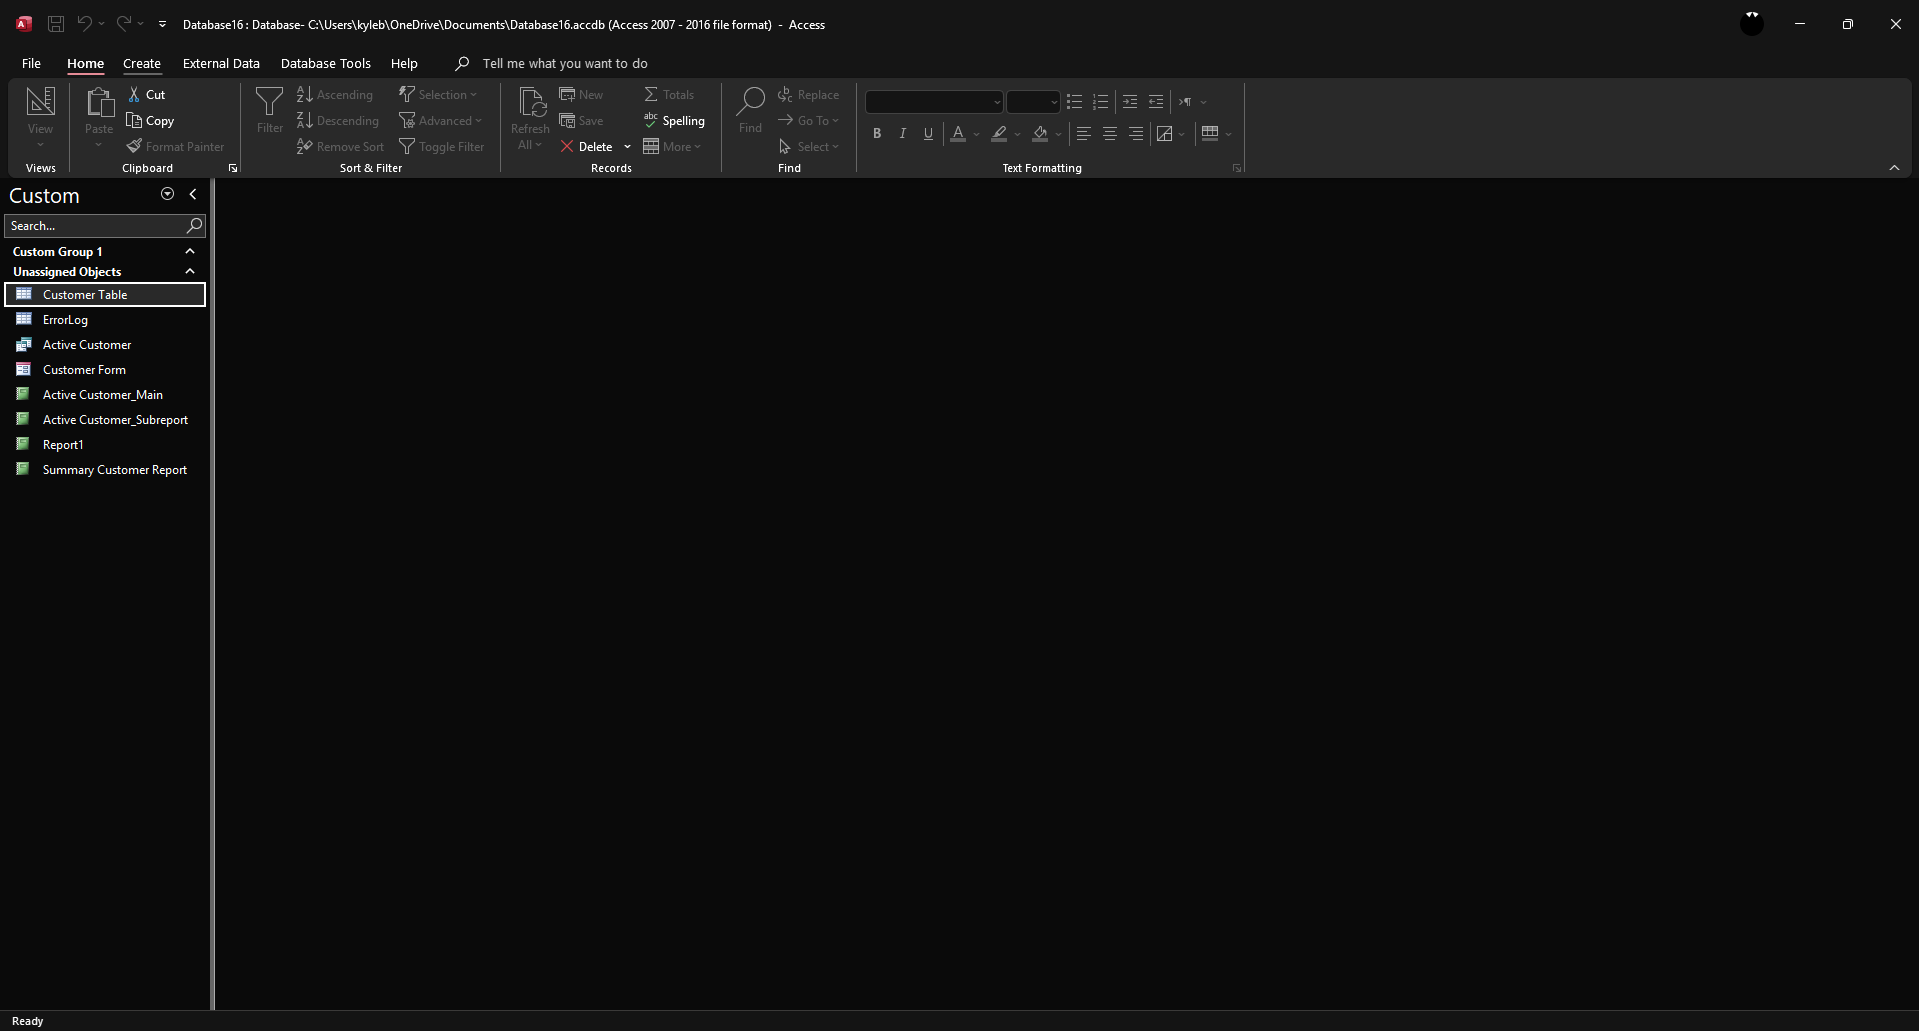The width and height of the screenshot is (1919, 1031).
Task: Click the text highlight color button
Action: 999,133
